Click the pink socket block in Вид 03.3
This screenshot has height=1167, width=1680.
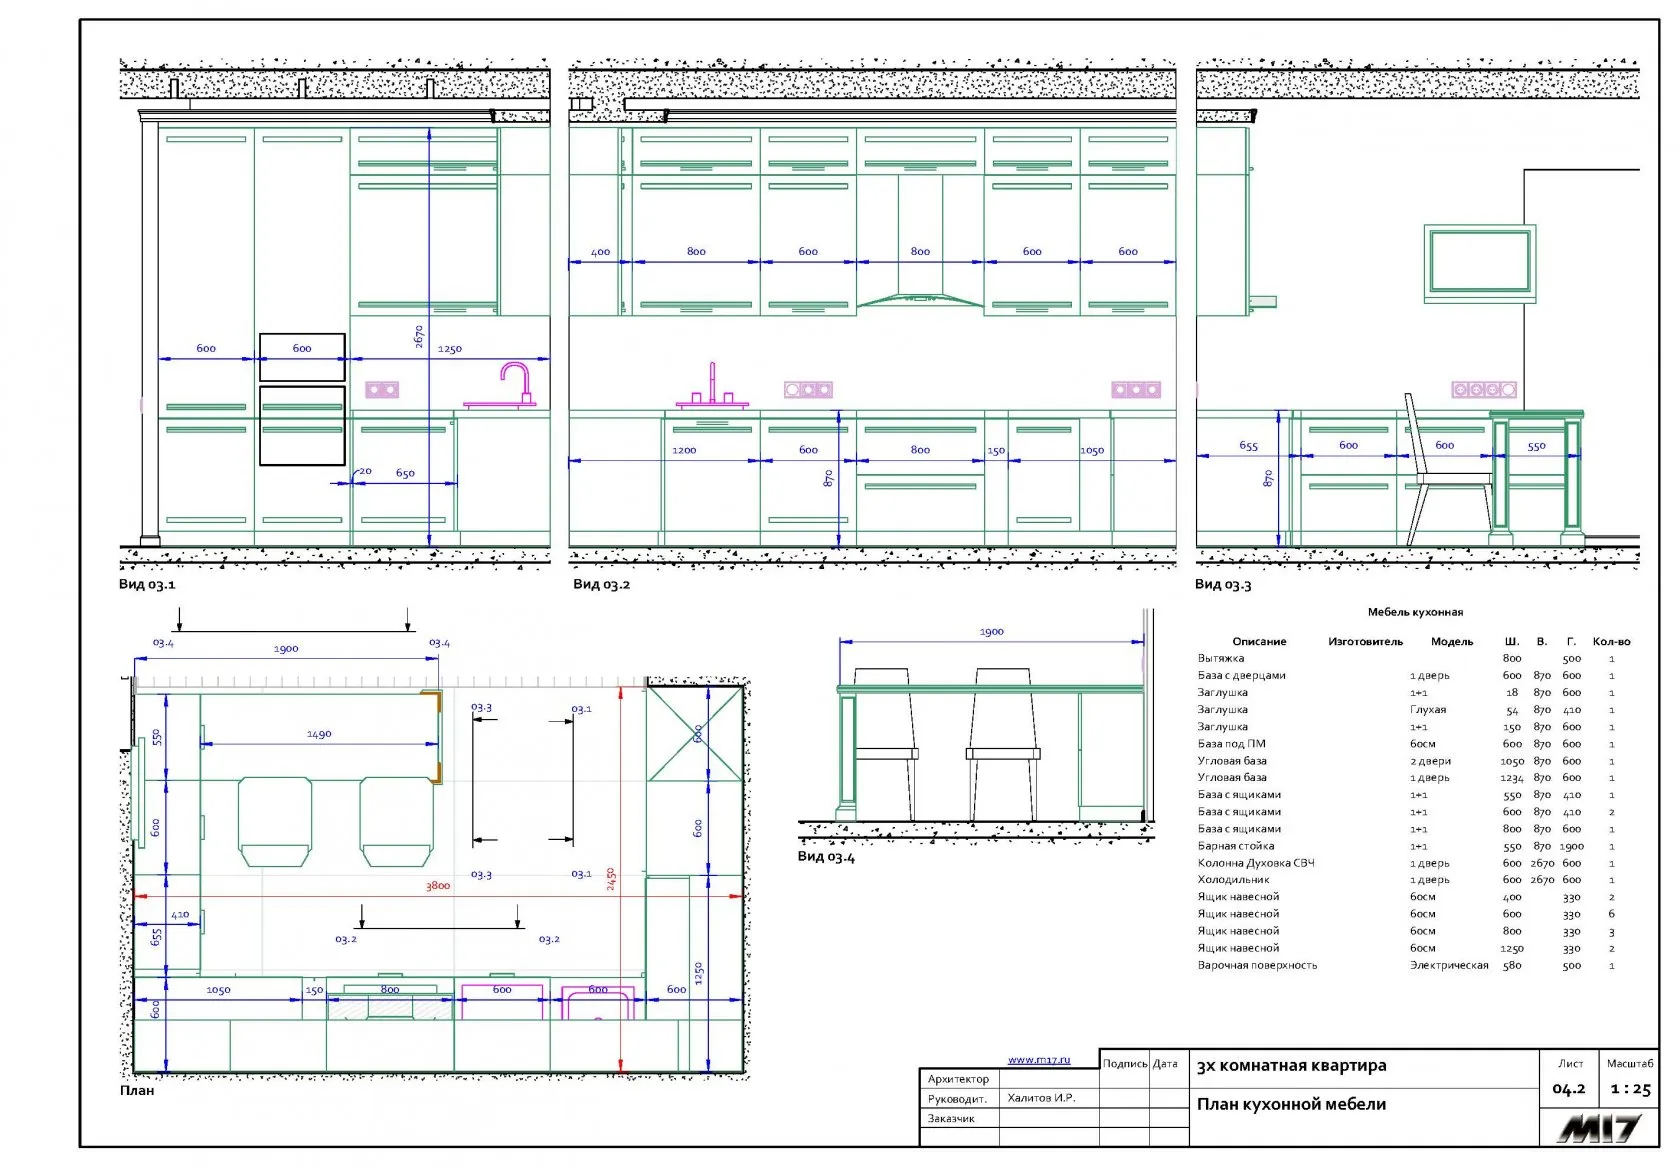1484,390
